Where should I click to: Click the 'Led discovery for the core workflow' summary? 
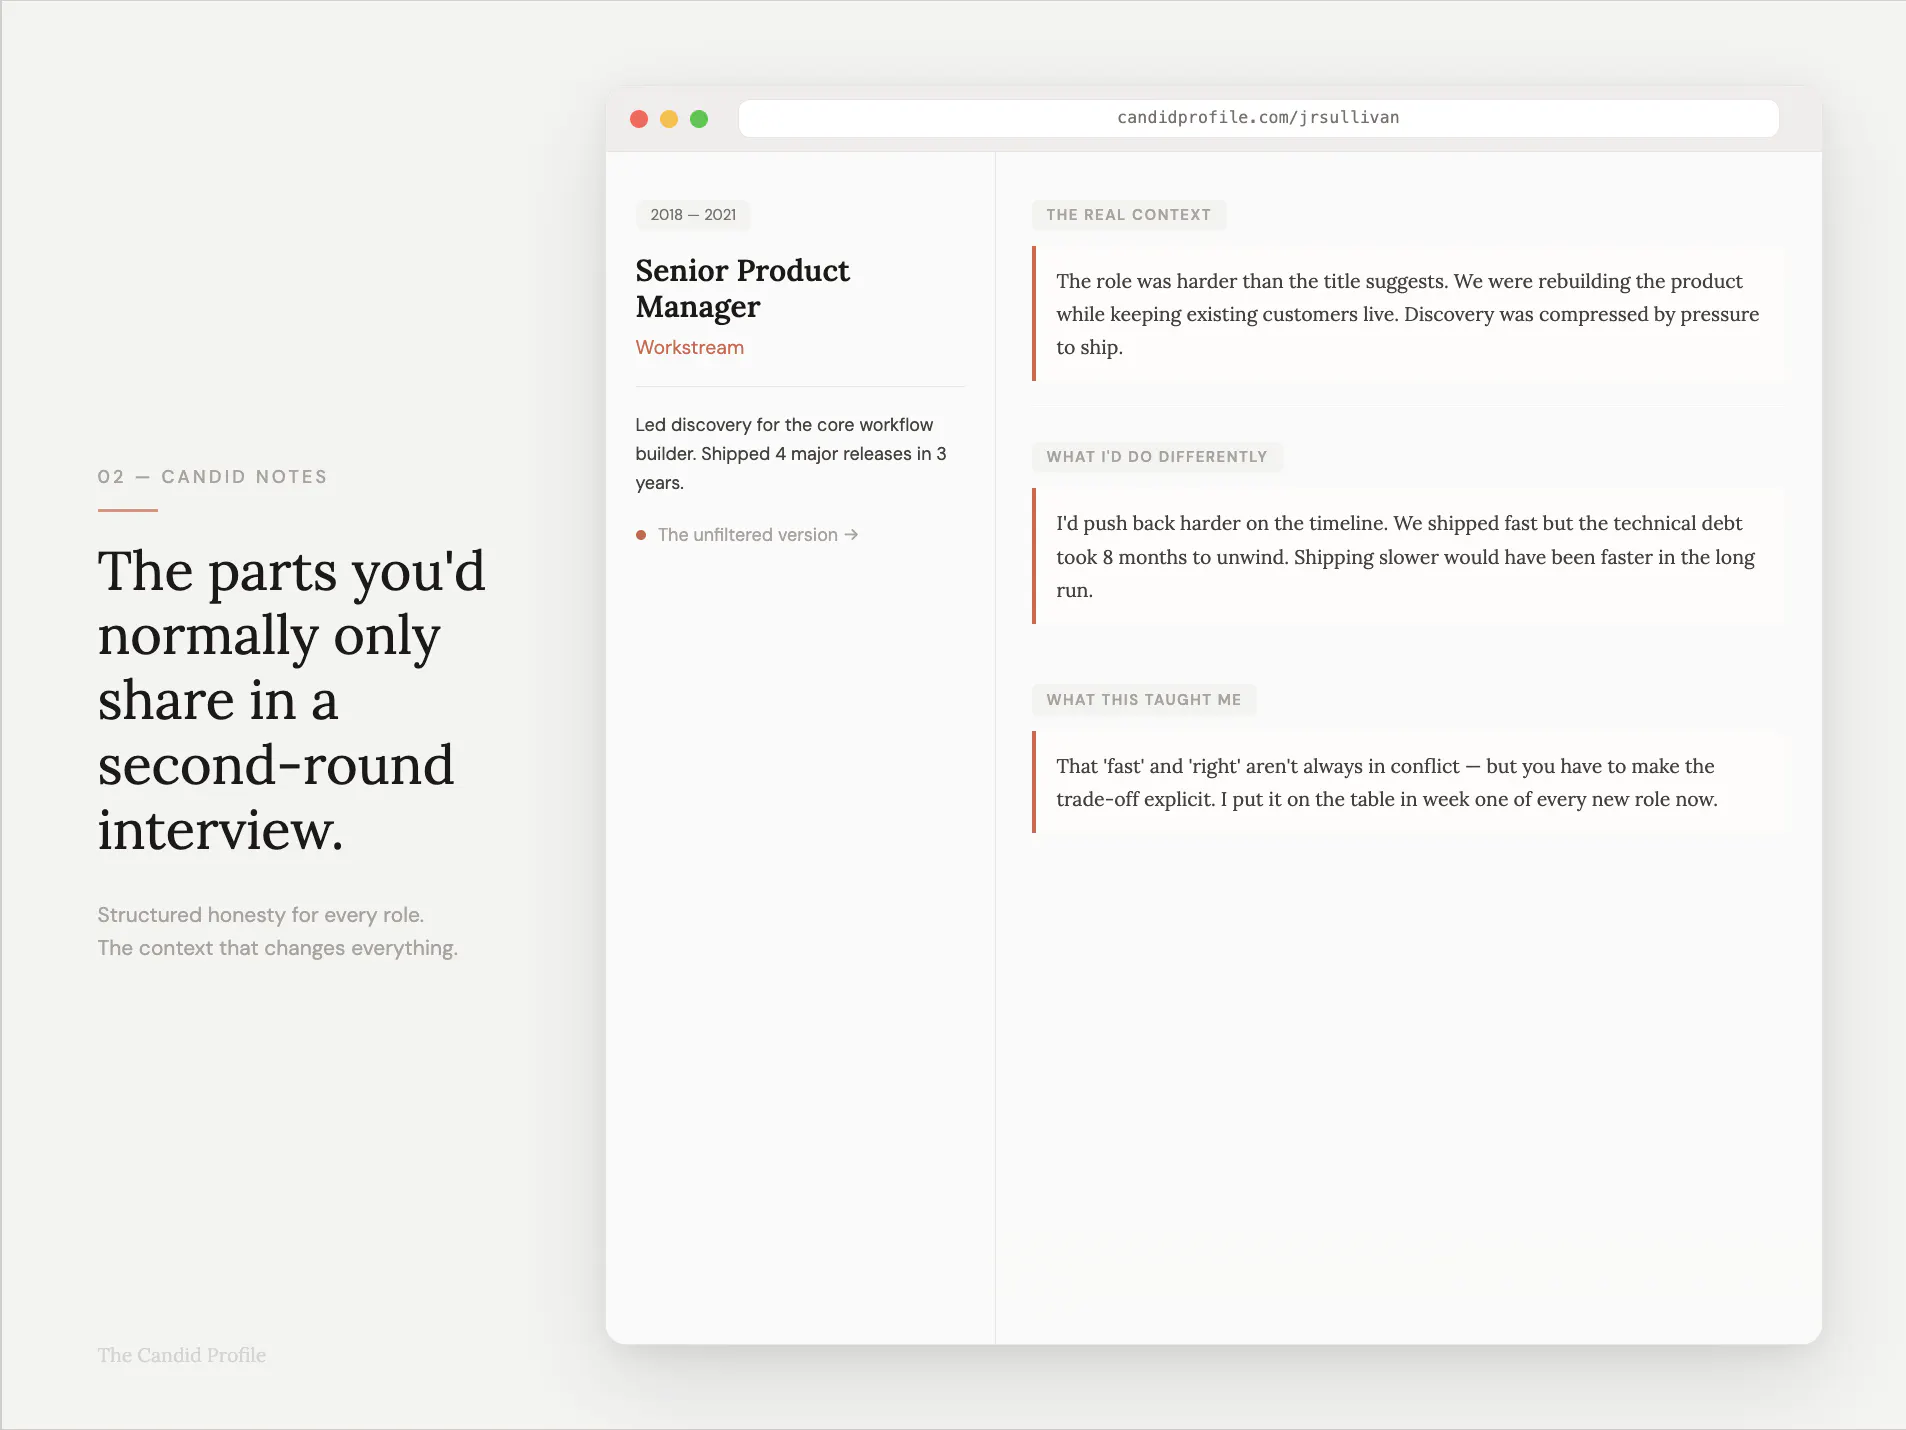pyautogui.click(x=792, y=454)
